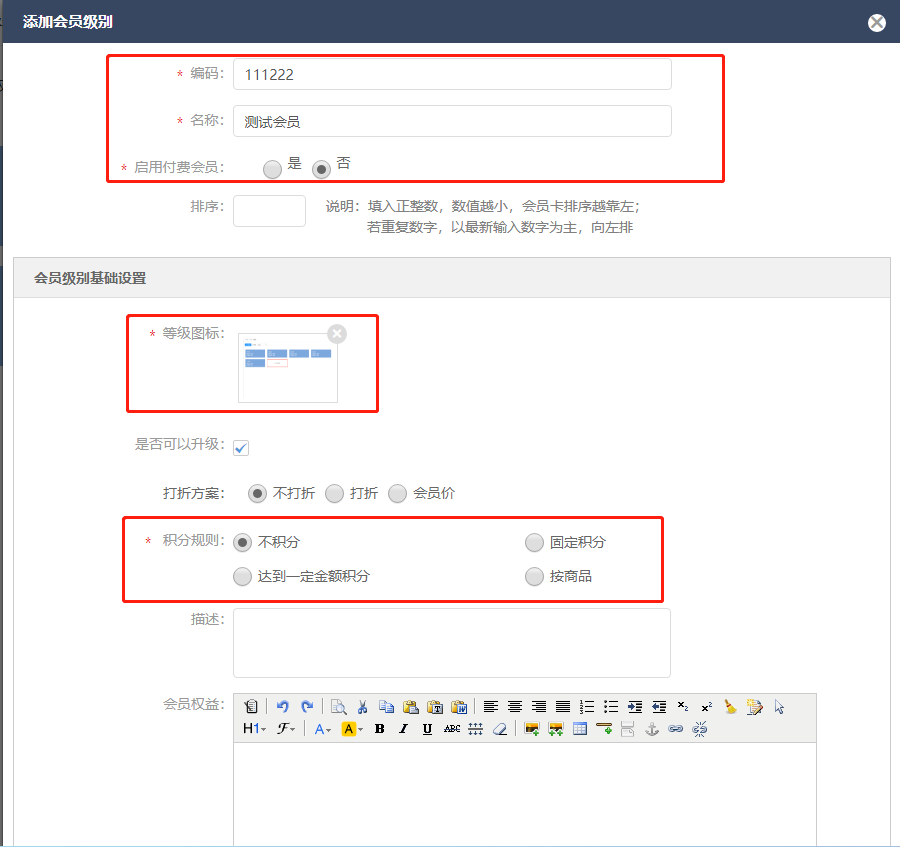Select 打折 discount option

pos(334,494)
